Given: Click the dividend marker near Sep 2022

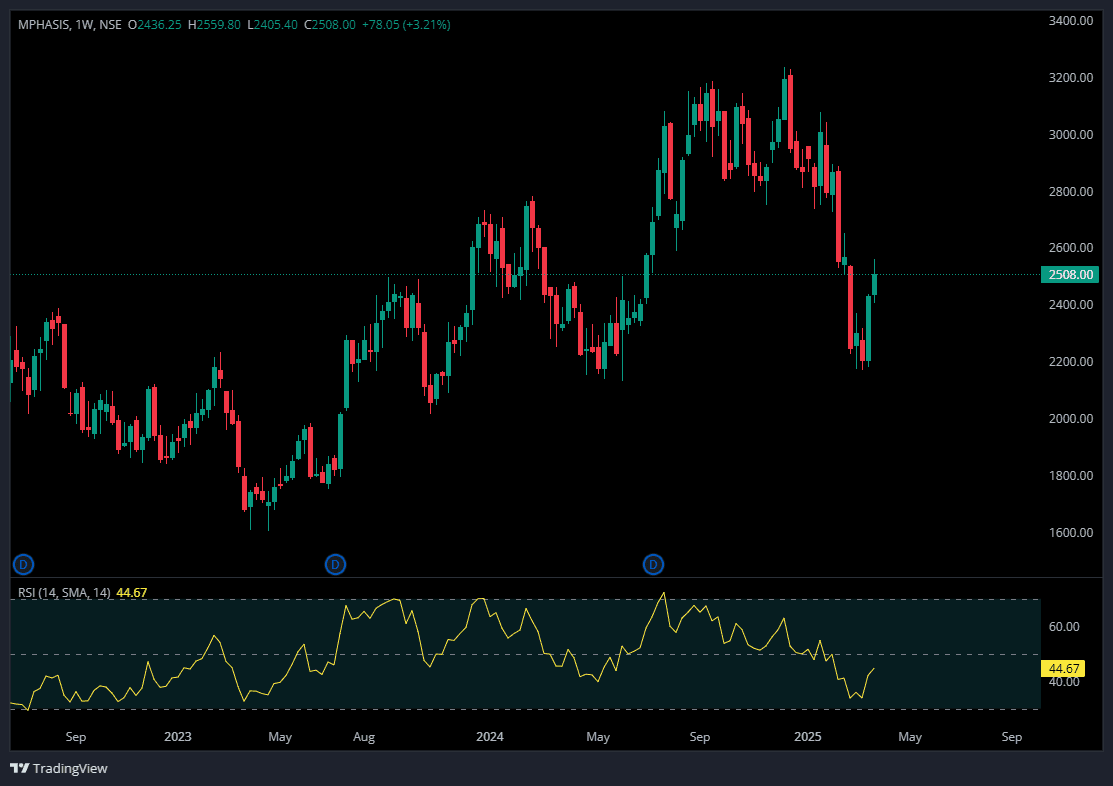Looking at the screenshot, I should (x=23, y=565).
